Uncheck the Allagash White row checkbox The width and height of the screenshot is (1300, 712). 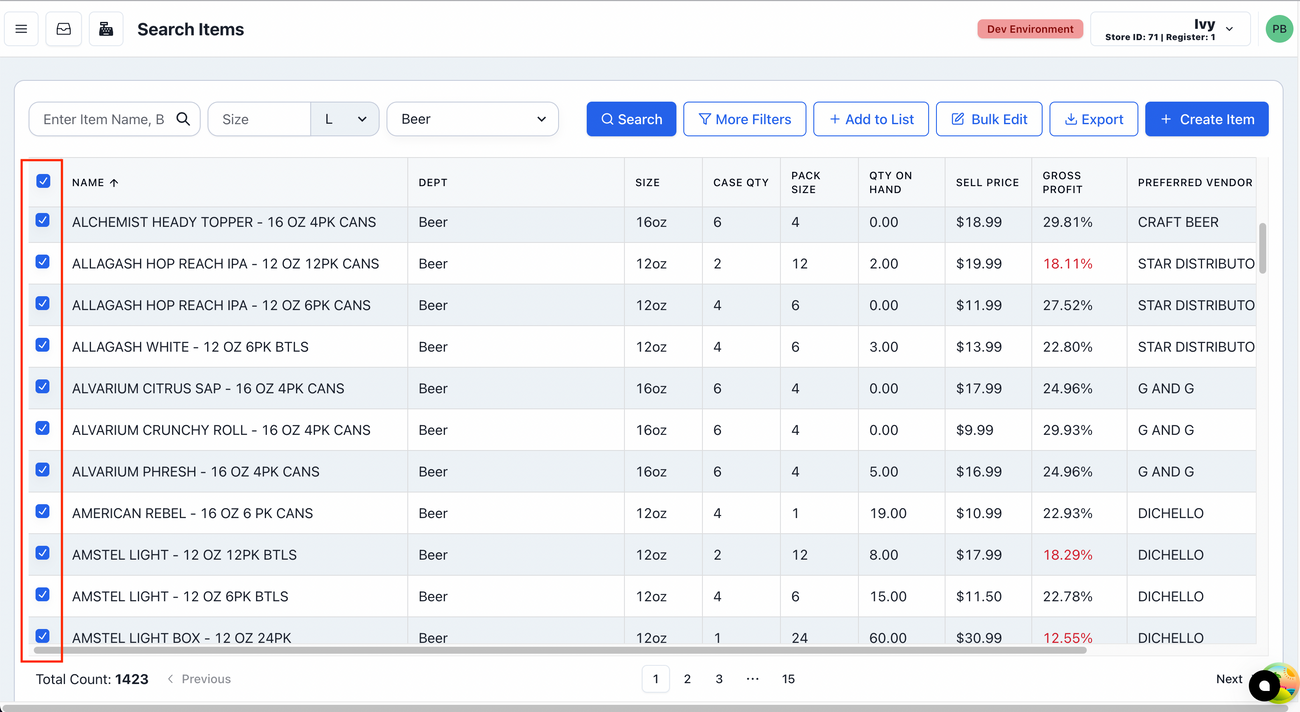pyautogui.click(x=43, y=345)
